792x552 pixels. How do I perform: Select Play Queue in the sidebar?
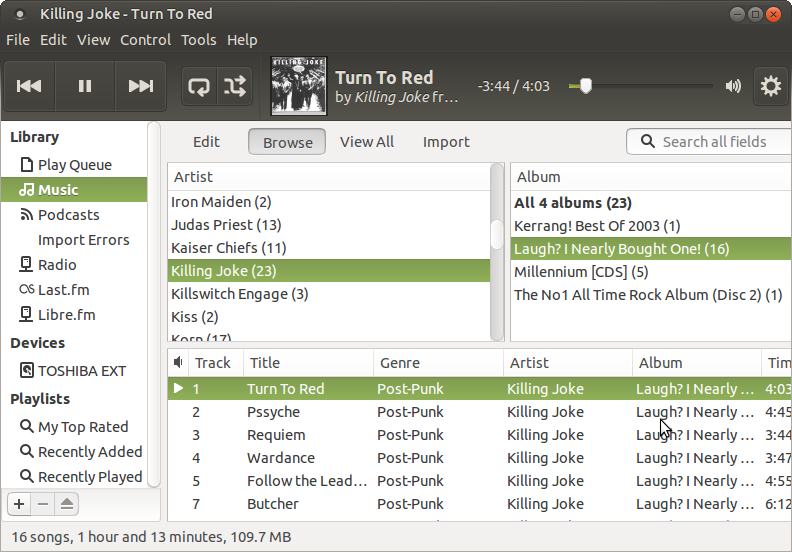click(x=74, y=165)
